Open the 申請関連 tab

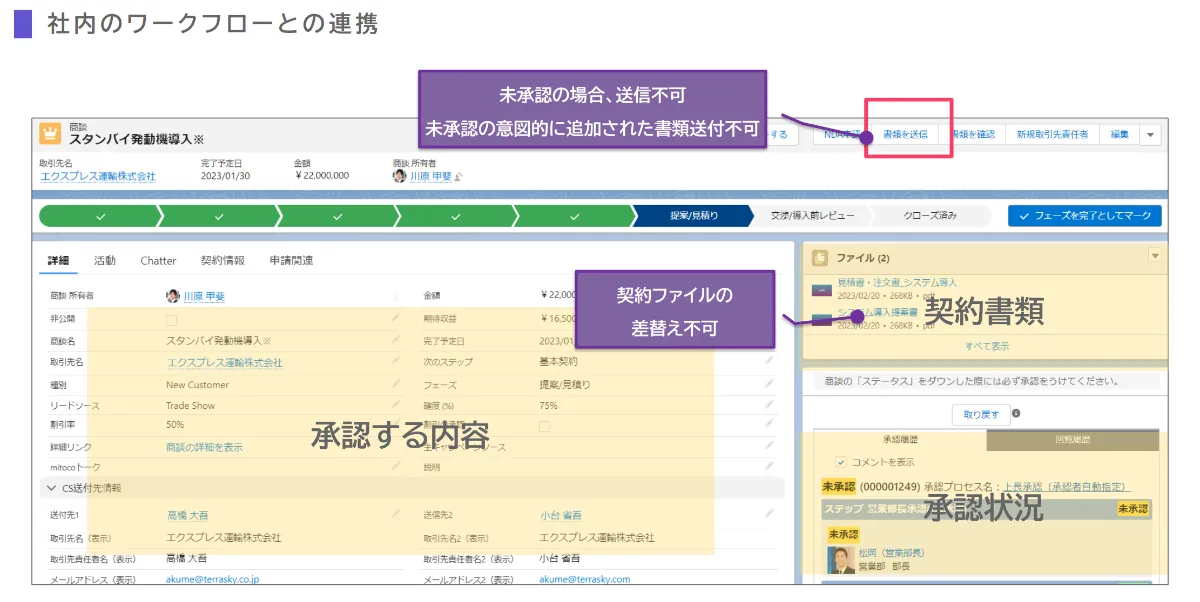point(291,260)
